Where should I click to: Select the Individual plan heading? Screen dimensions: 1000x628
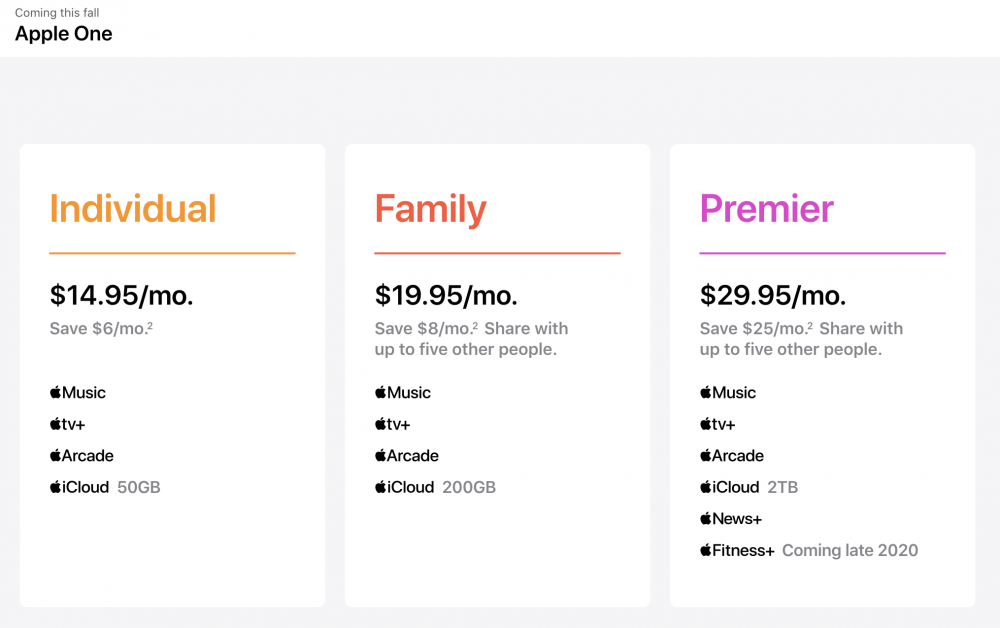133,209
